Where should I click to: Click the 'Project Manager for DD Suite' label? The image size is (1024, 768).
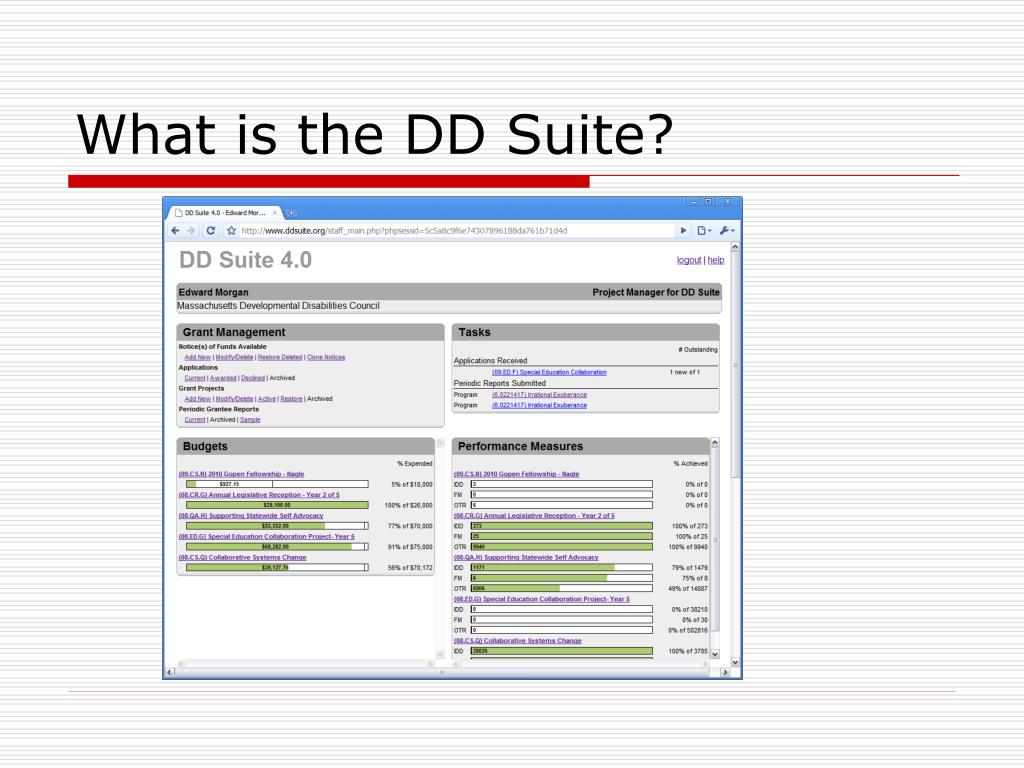click(656, 293)
